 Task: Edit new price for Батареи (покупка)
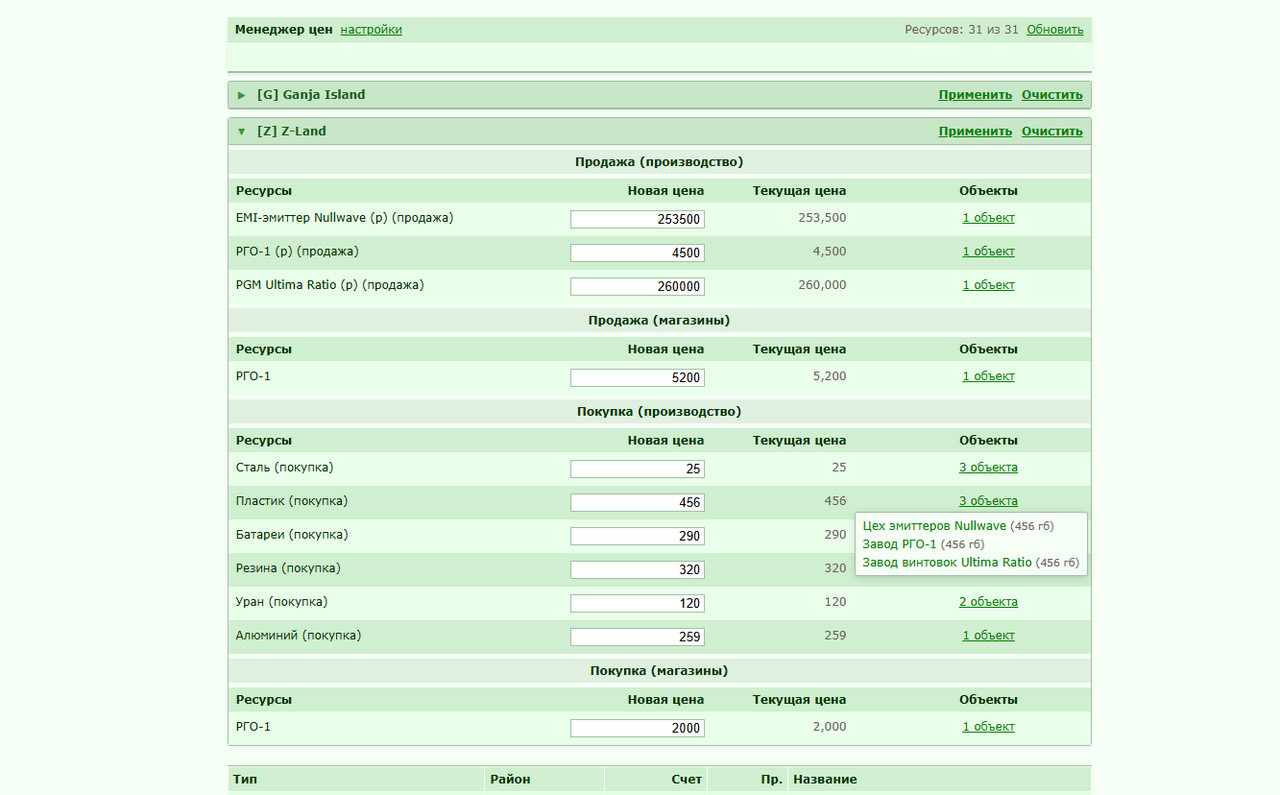click(x=637, y=536)
